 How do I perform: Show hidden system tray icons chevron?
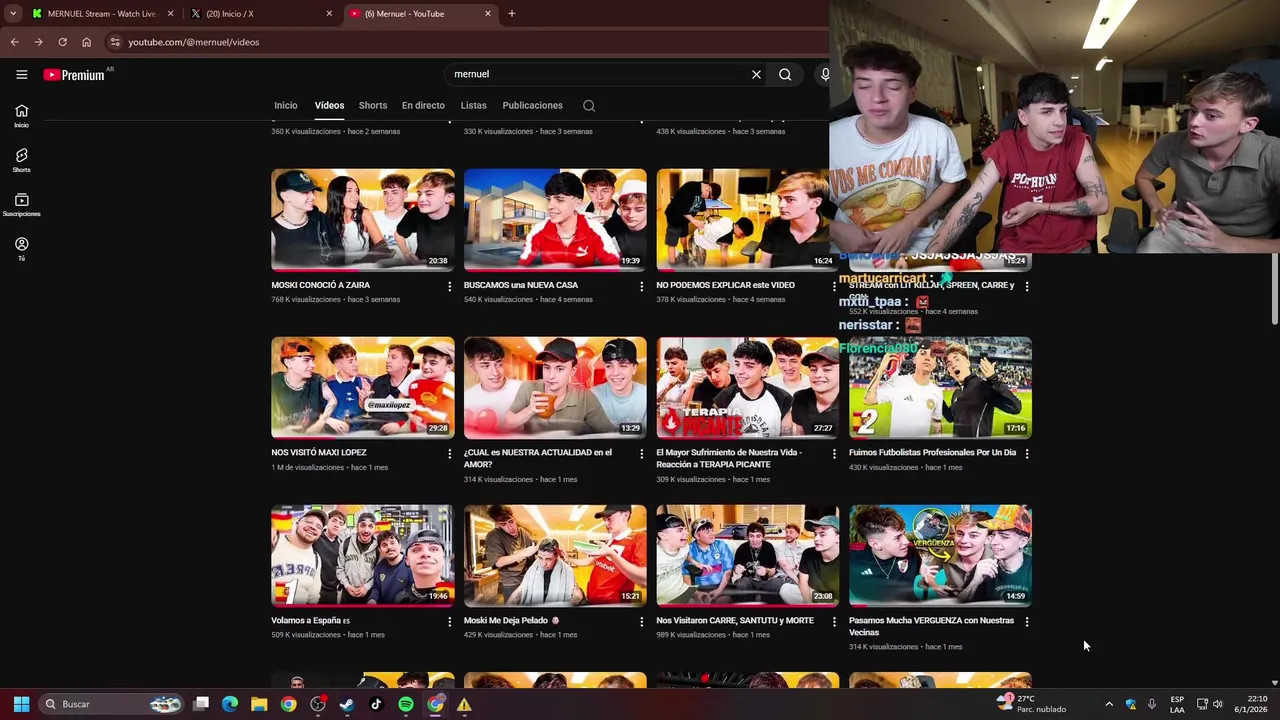tap(1108, 704)
